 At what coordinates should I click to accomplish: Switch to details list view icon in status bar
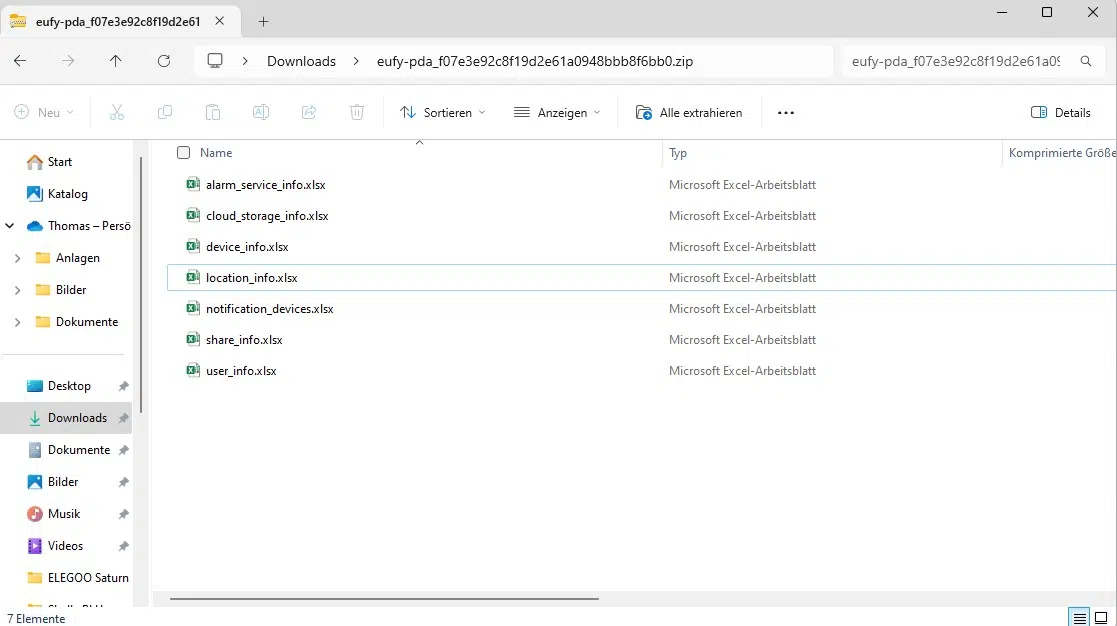point(1080,618)
